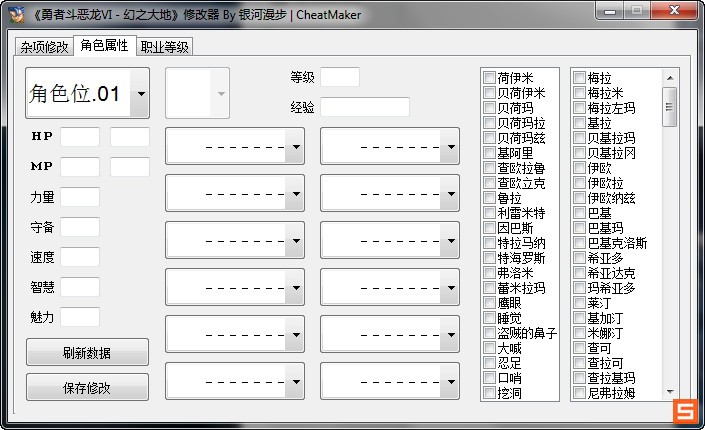Toggle the 盗贼的鼻子 checkbox
This screenshot has width=705, height=430.
pos(490,333)
